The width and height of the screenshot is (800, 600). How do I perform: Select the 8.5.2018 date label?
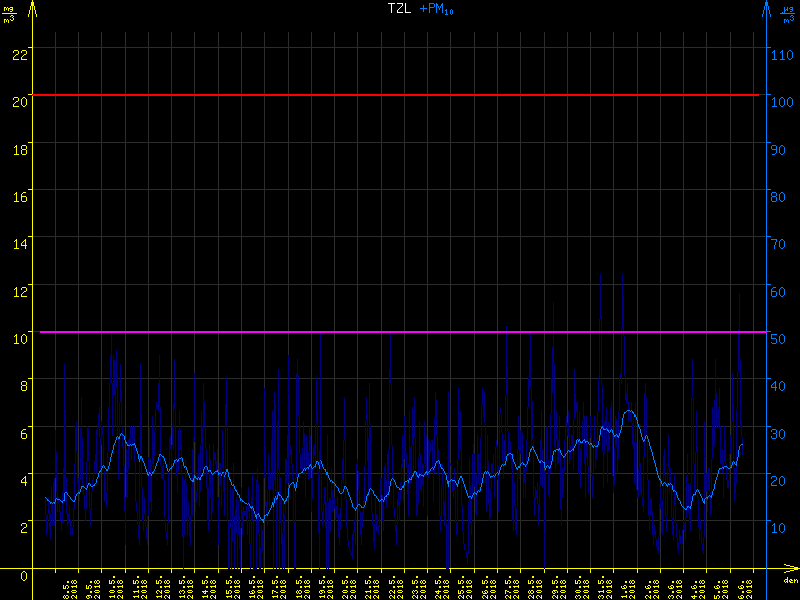pos(68,587)
